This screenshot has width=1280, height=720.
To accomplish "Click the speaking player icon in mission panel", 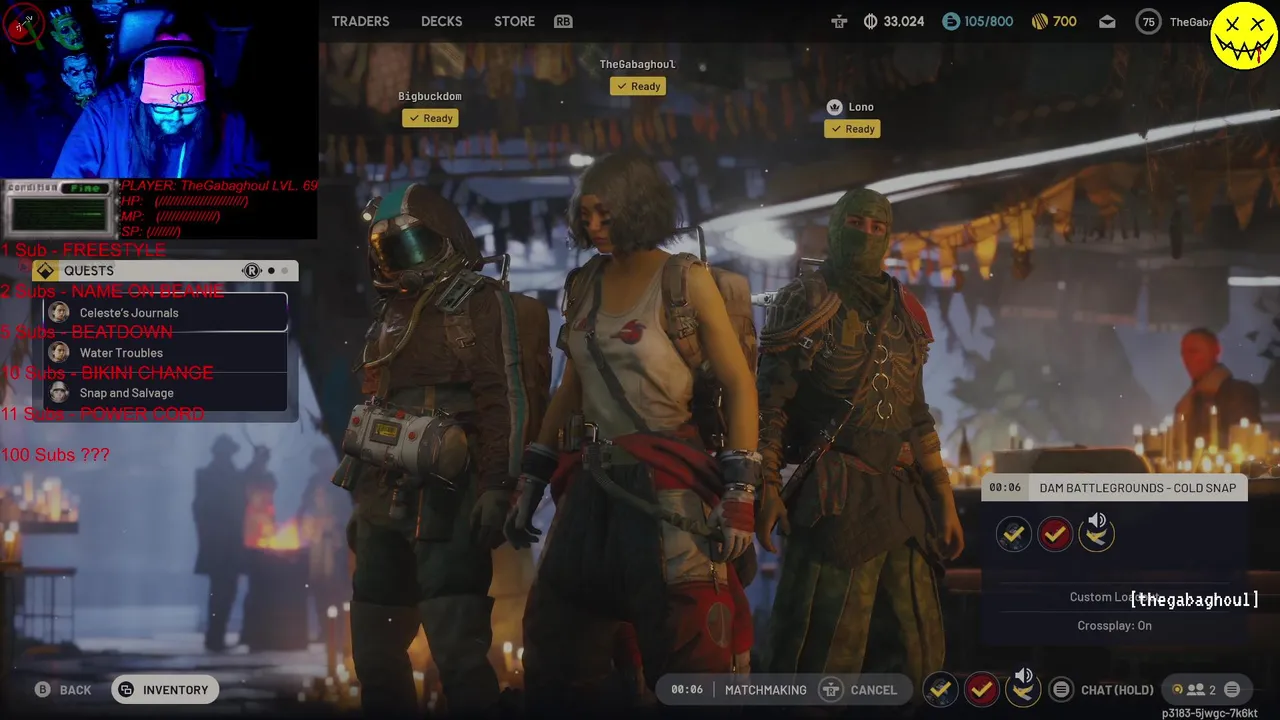I will pyautogui.click(x=1096, y=534).
